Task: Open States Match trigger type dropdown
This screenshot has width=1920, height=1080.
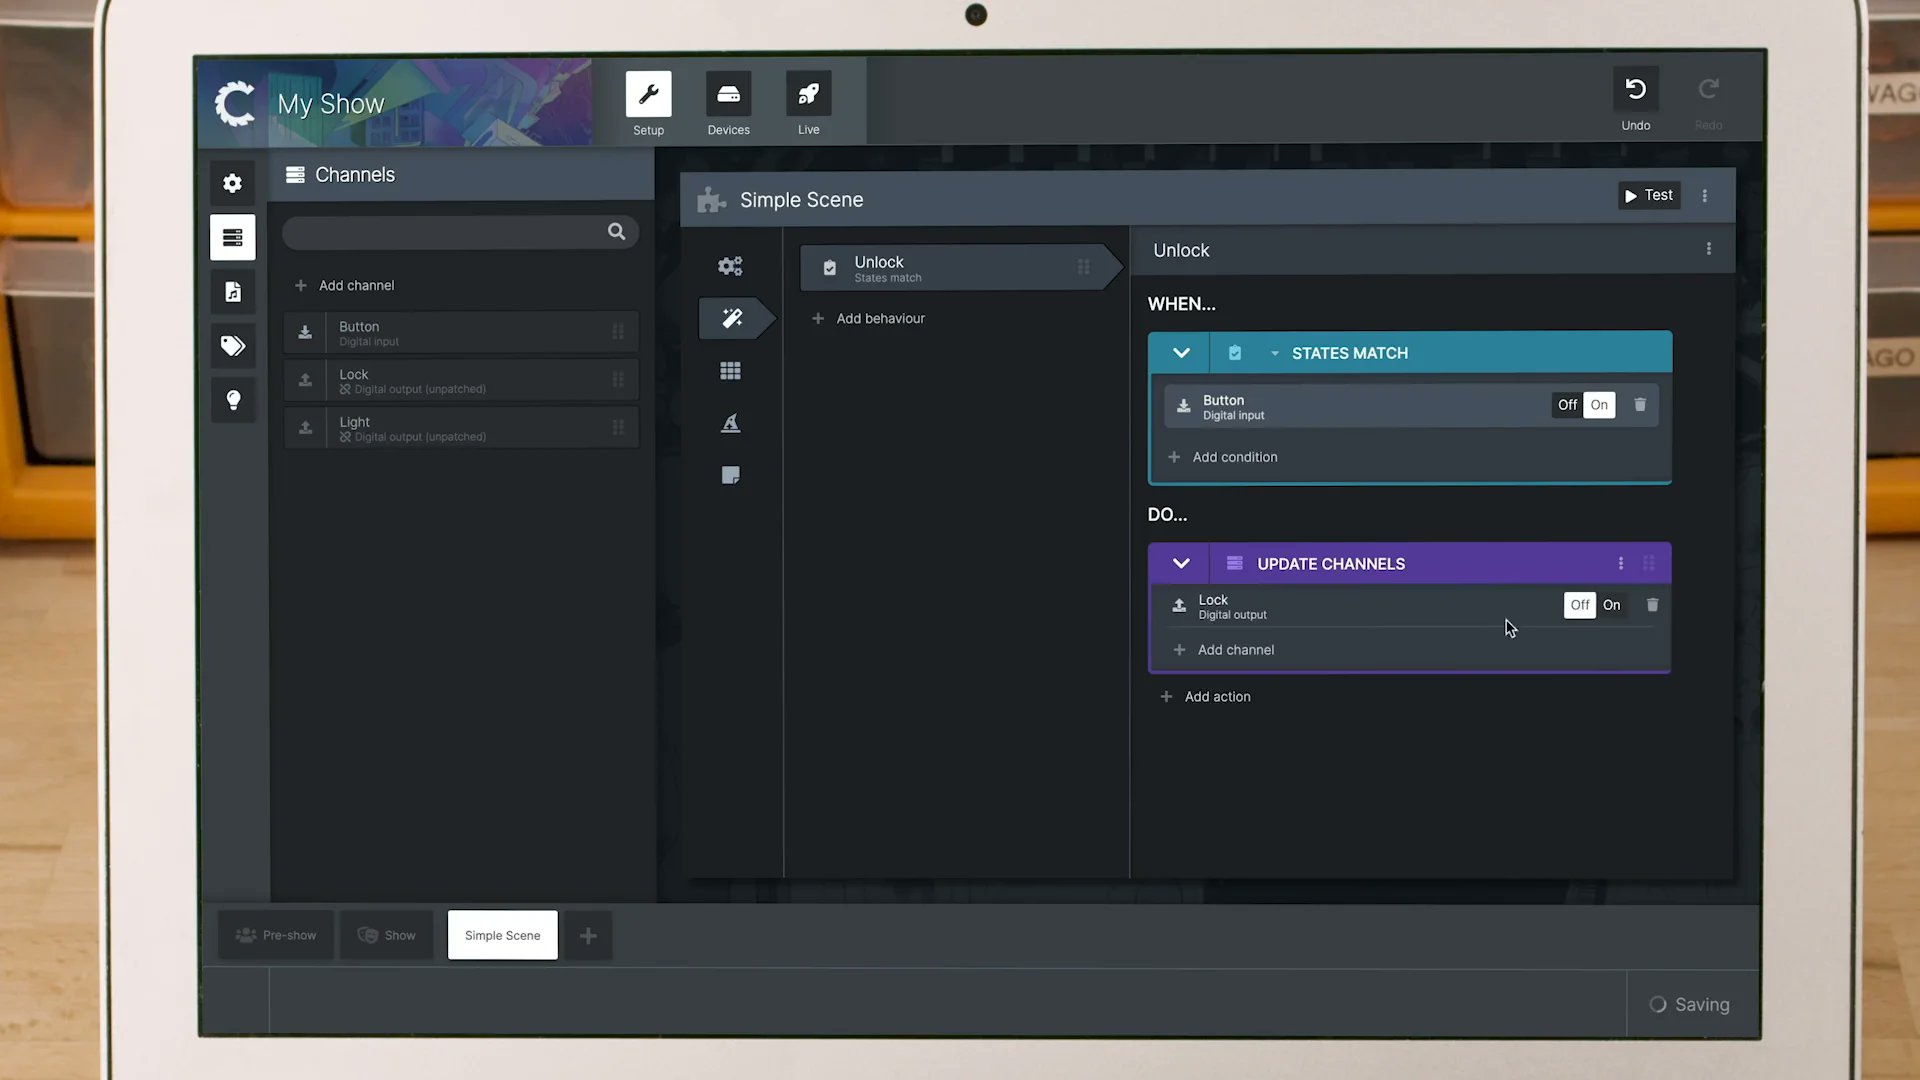Action: [1274, 353]
